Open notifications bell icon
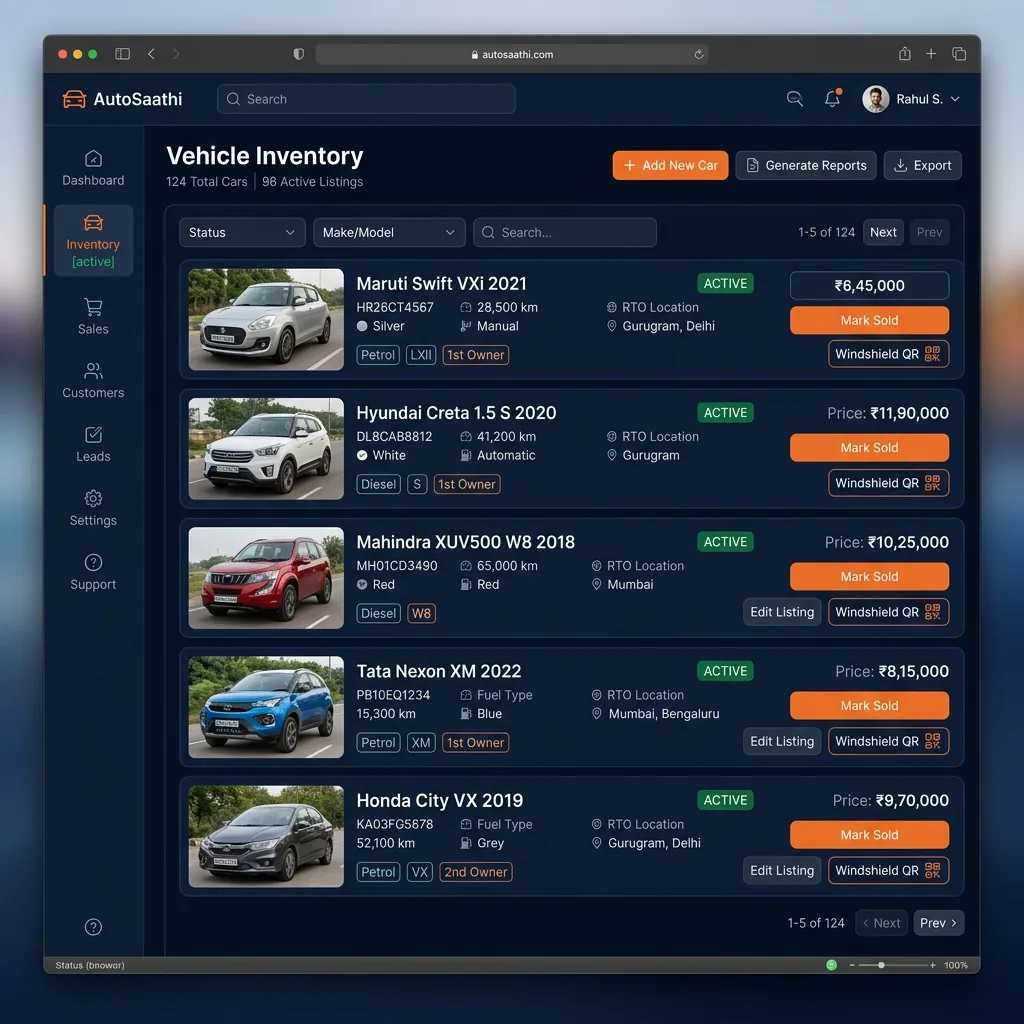The image size is (1024, 1024). (833, 99)
